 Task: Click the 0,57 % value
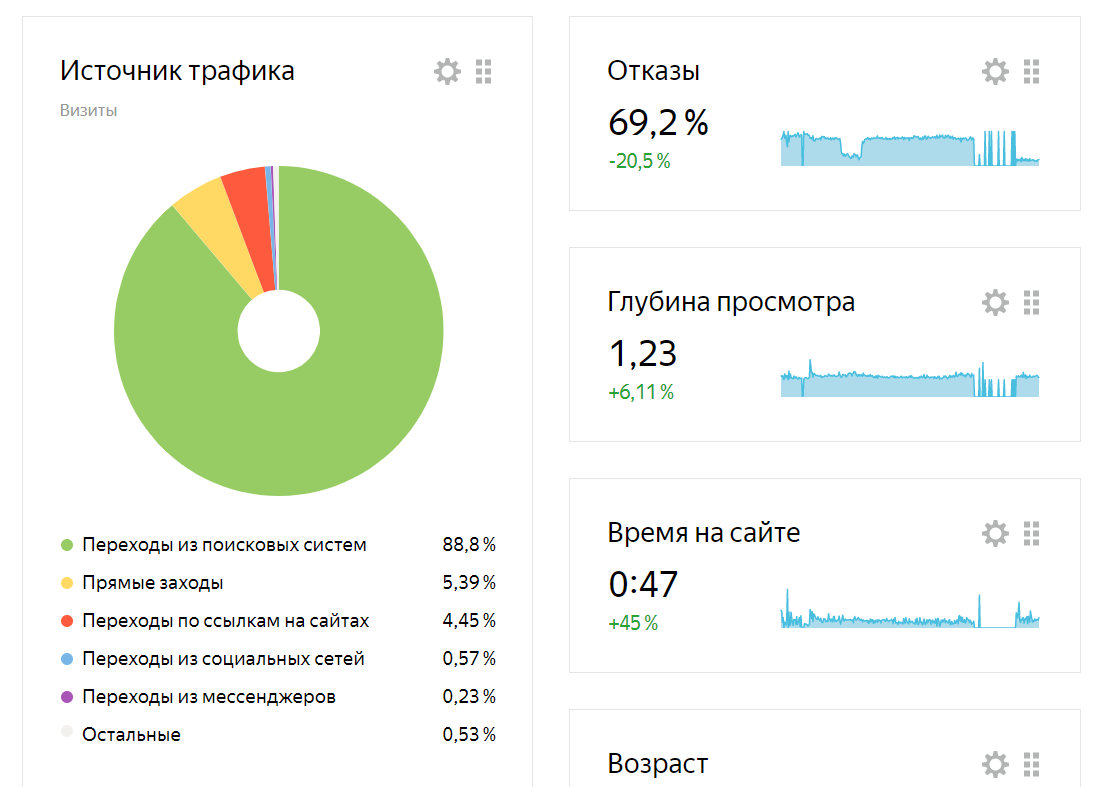469,659
